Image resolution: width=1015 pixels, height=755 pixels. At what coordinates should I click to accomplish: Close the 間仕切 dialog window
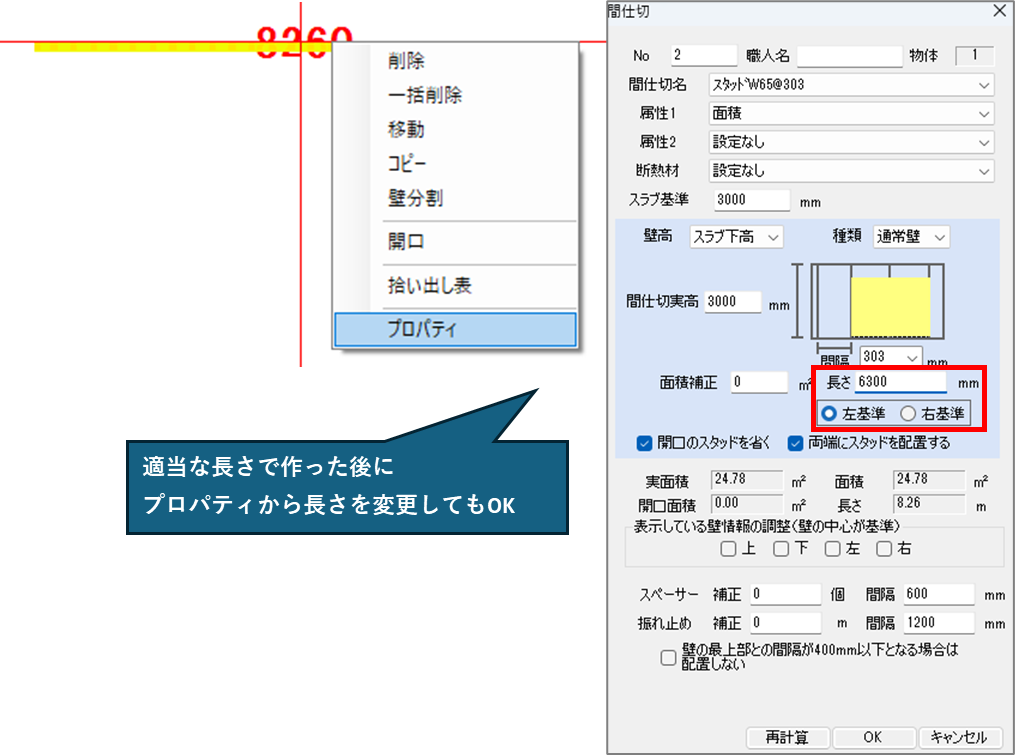tap(998, 11)
